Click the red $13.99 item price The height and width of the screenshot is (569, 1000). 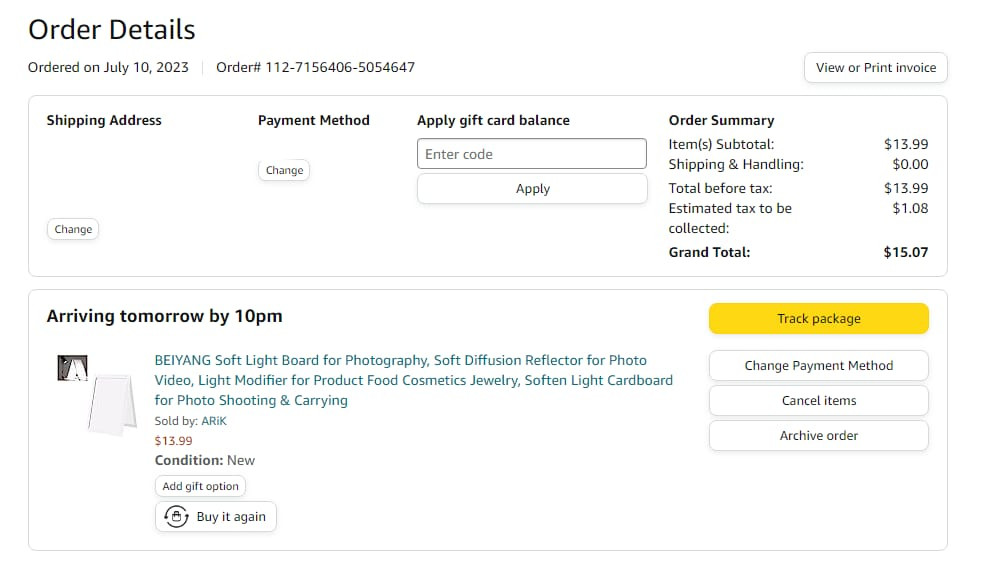click(x=173, y=441)
